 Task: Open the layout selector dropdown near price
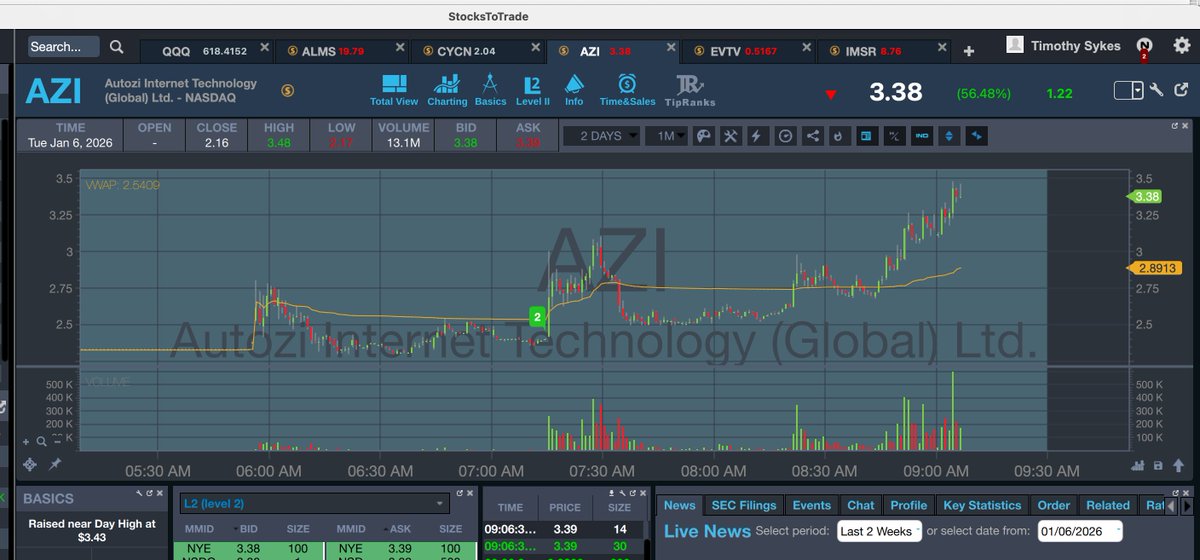(1129, 91)
